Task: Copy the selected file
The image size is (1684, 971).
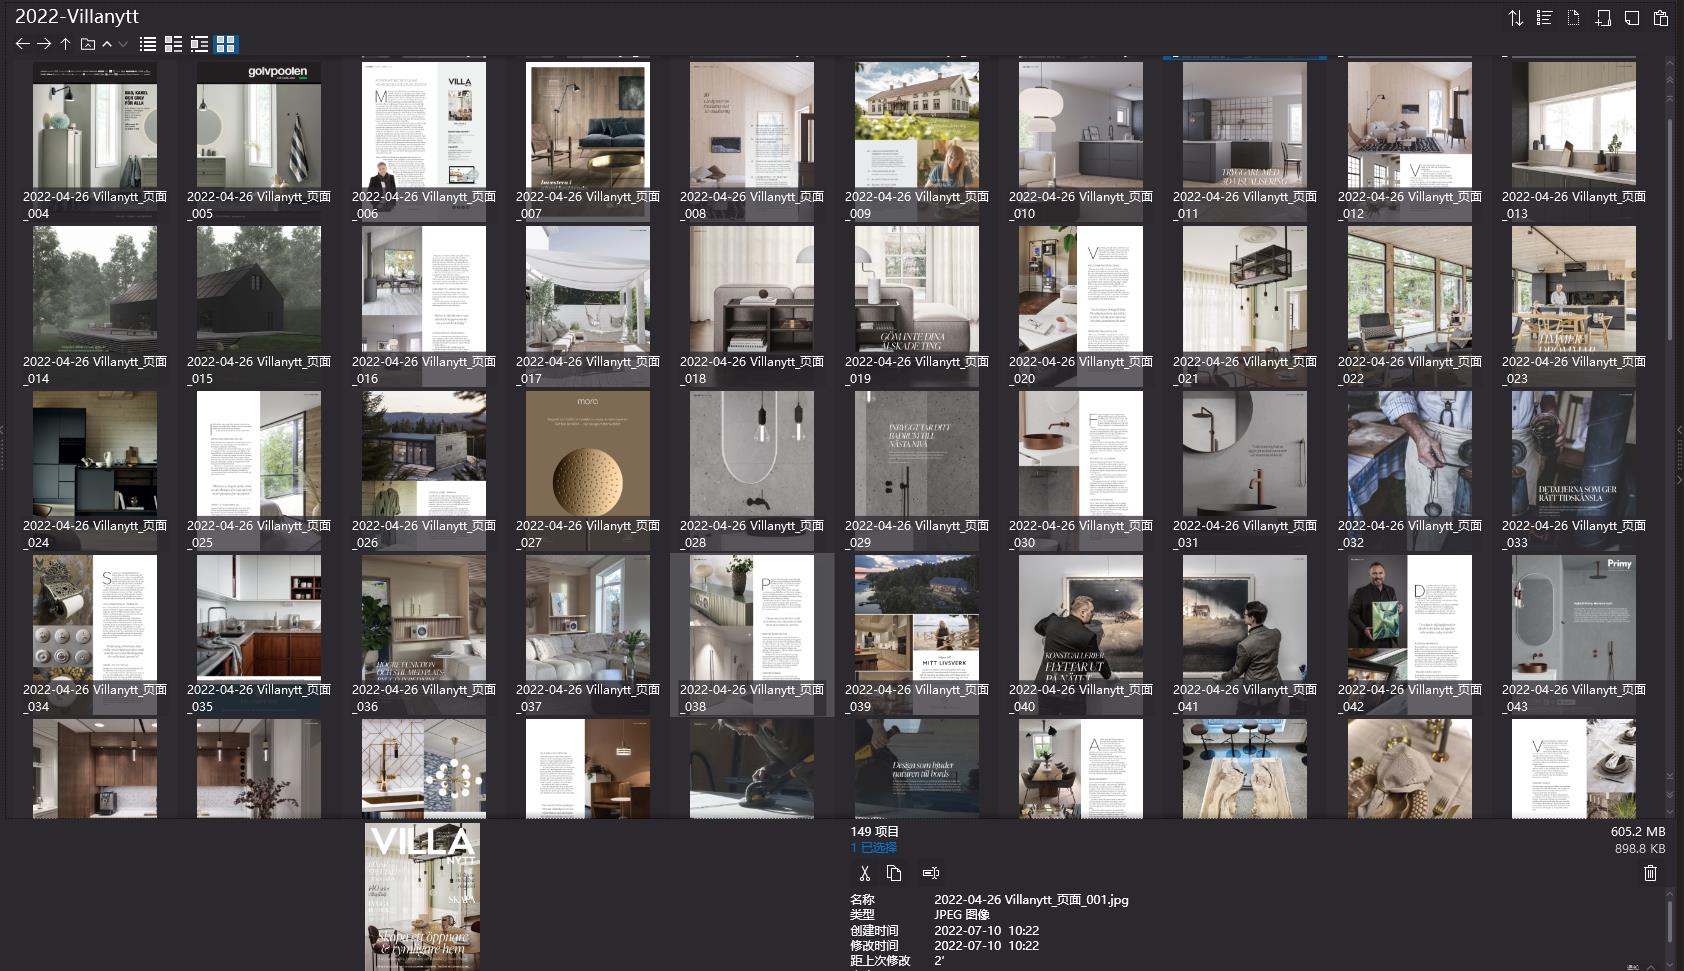Action: tap(894, 873)
